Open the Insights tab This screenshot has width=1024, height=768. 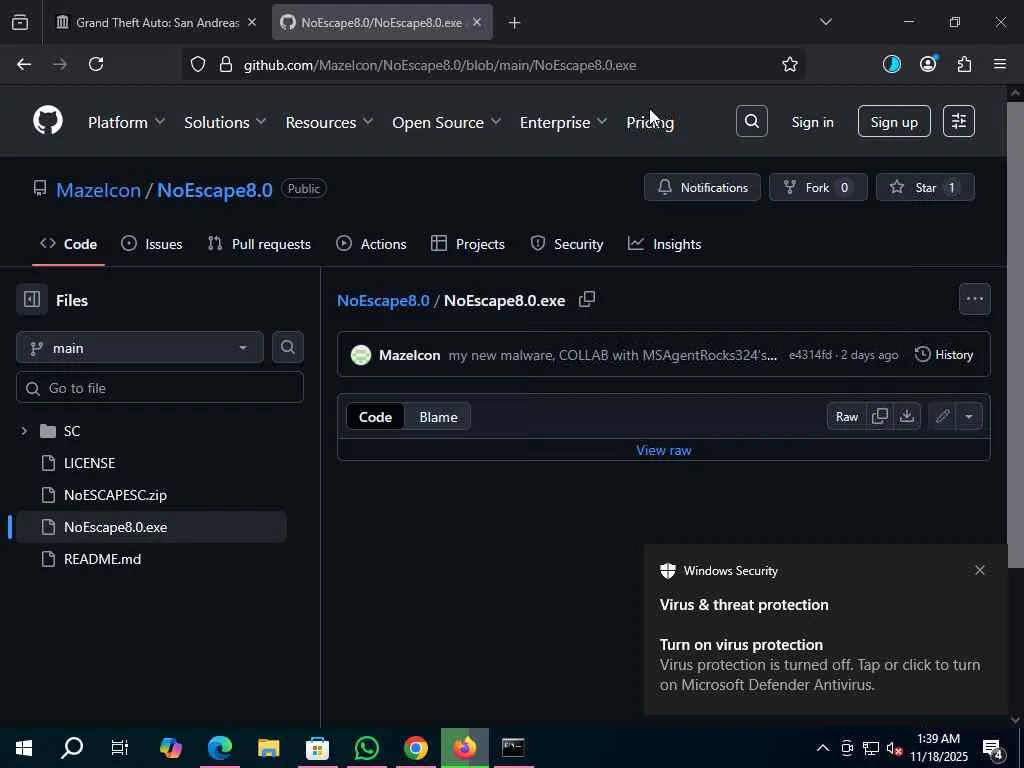click(x=664, y=244)
